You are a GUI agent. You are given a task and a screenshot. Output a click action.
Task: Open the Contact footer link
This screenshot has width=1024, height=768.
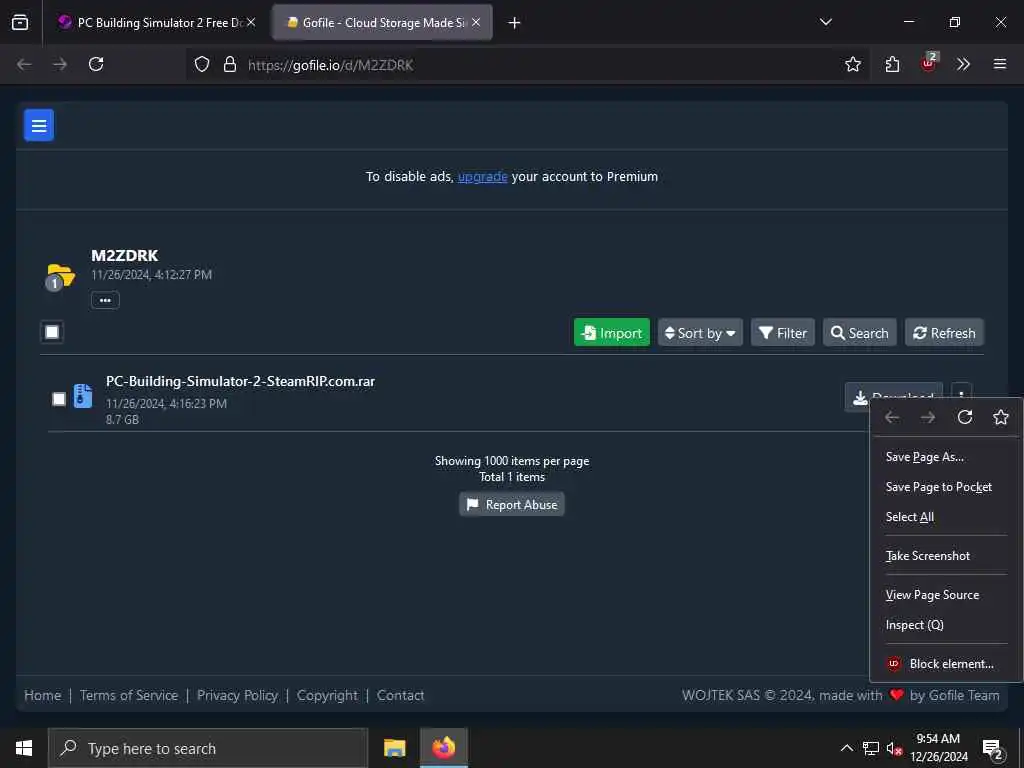pos(400,695)
